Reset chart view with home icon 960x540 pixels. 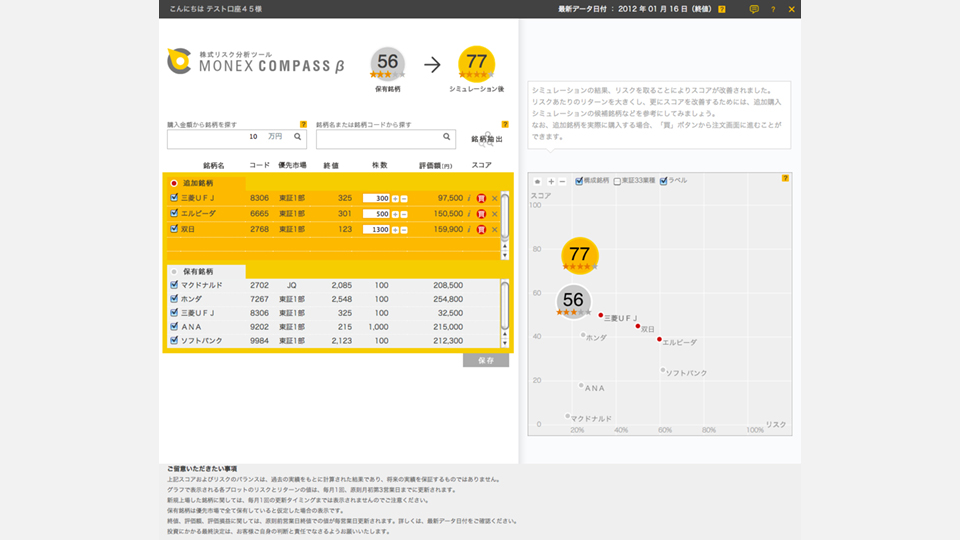click(538, 182)
